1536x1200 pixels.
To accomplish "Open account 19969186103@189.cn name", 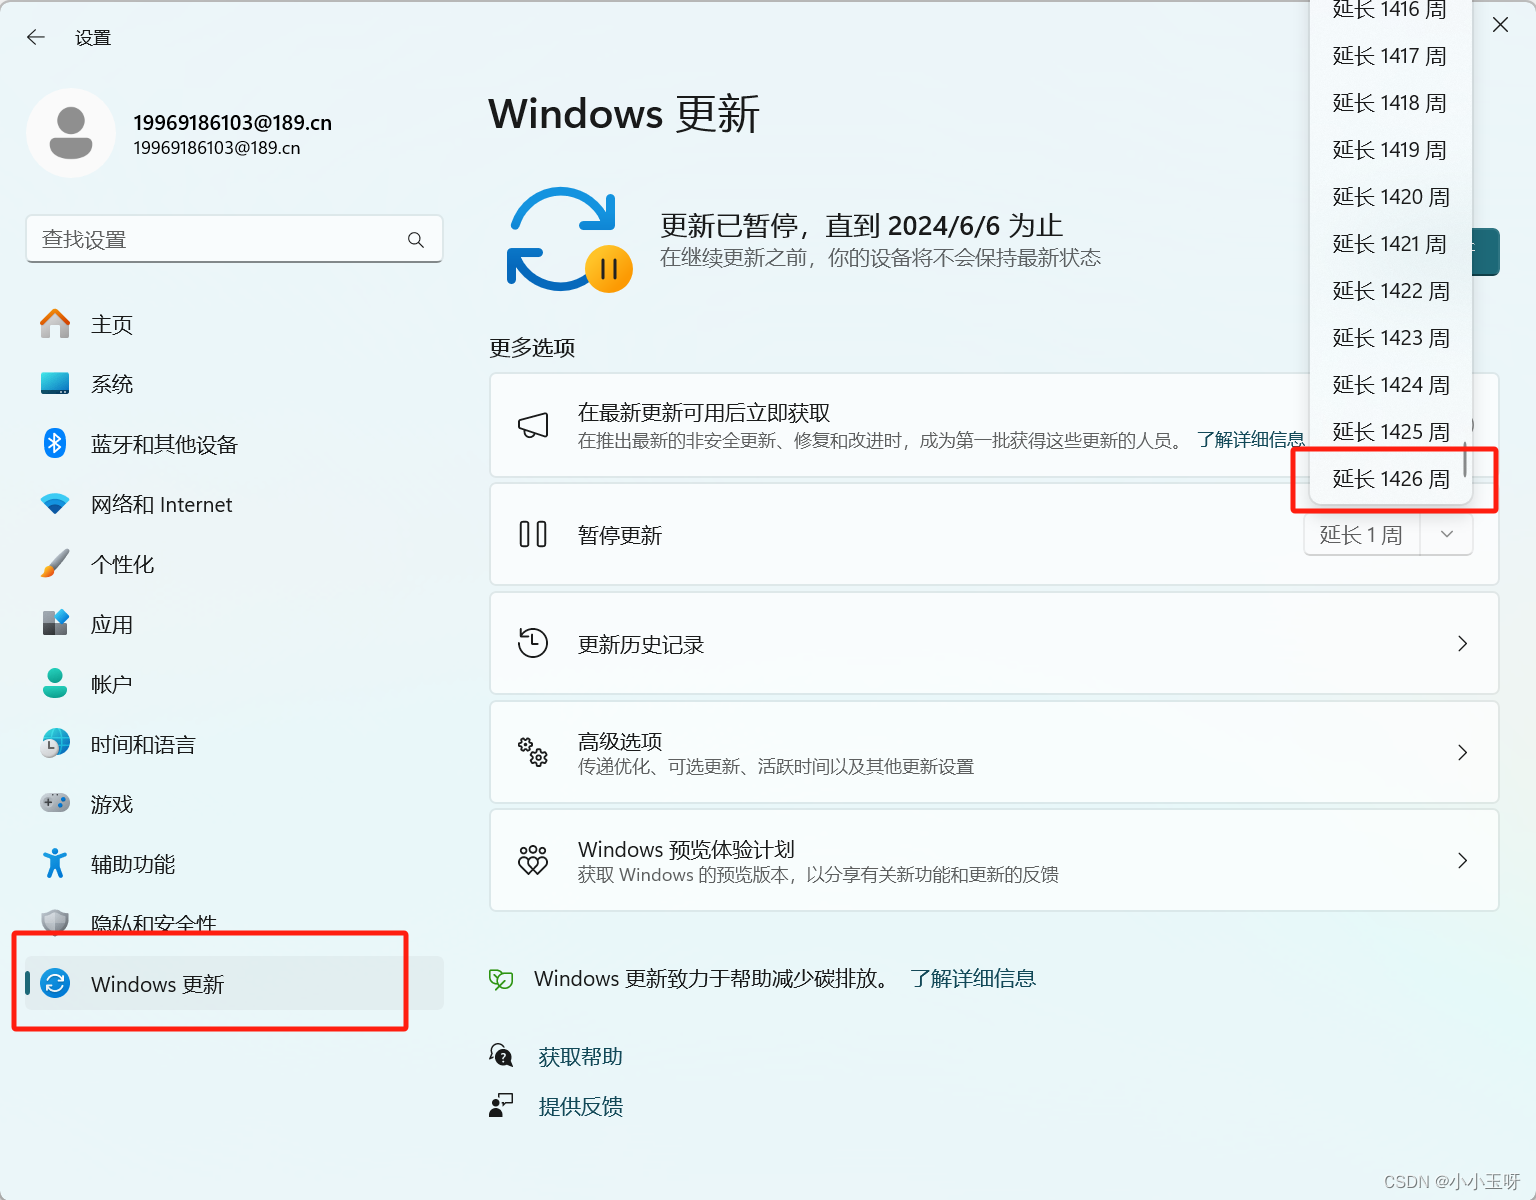I will pyautogui.click(x=233, y=123).
